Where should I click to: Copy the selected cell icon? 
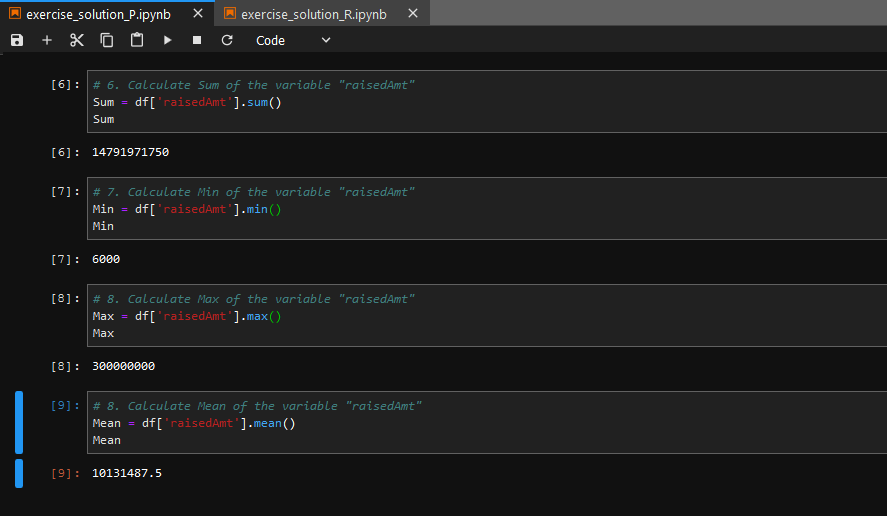107,40
